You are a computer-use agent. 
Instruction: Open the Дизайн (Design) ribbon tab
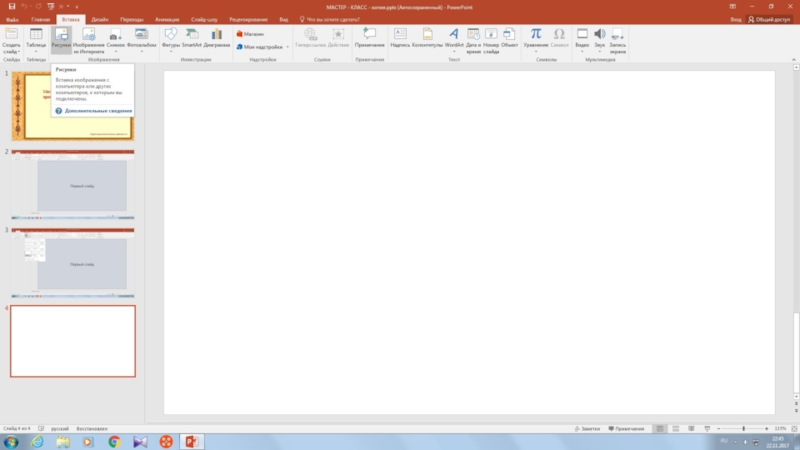[100, 19]
